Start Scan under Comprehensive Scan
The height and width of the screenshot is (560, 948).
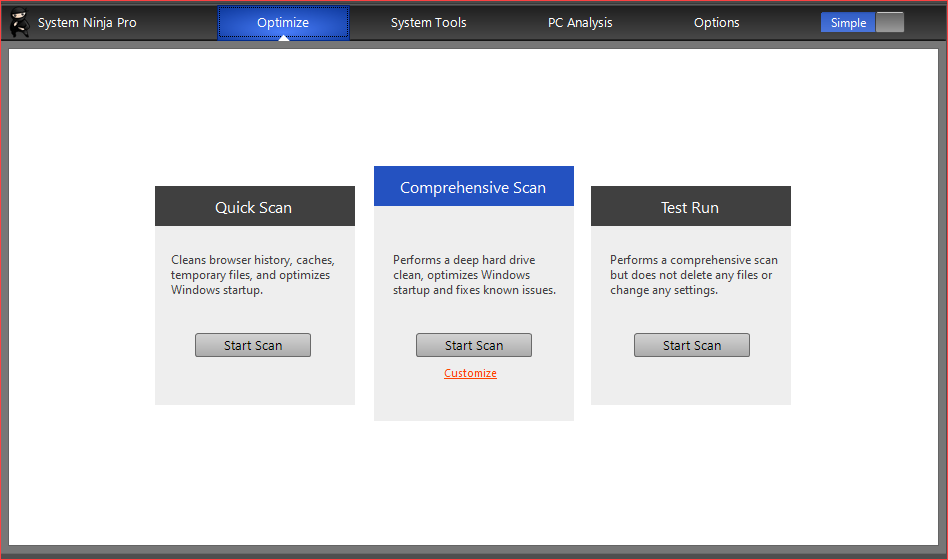(473, 345)
